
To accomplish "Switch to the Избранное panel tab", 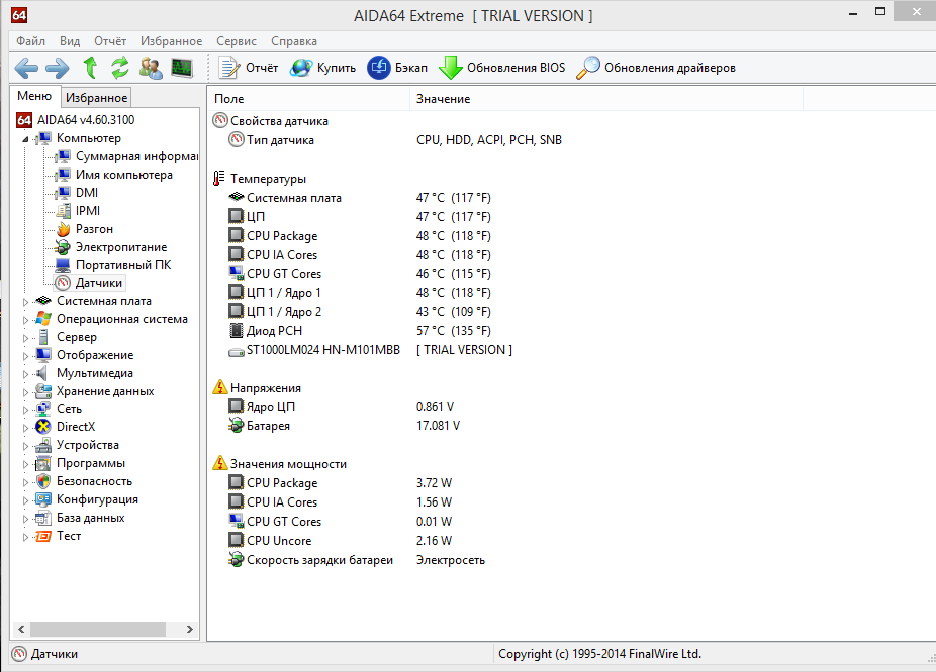I will pos(96,97).
